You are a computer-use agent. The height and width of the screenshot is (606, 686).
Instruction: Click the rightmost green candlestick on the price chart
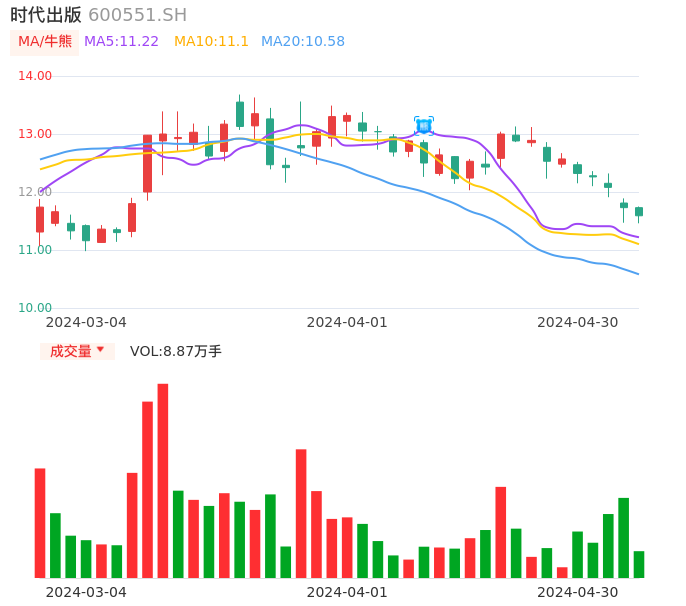click(x=639, y=212)
